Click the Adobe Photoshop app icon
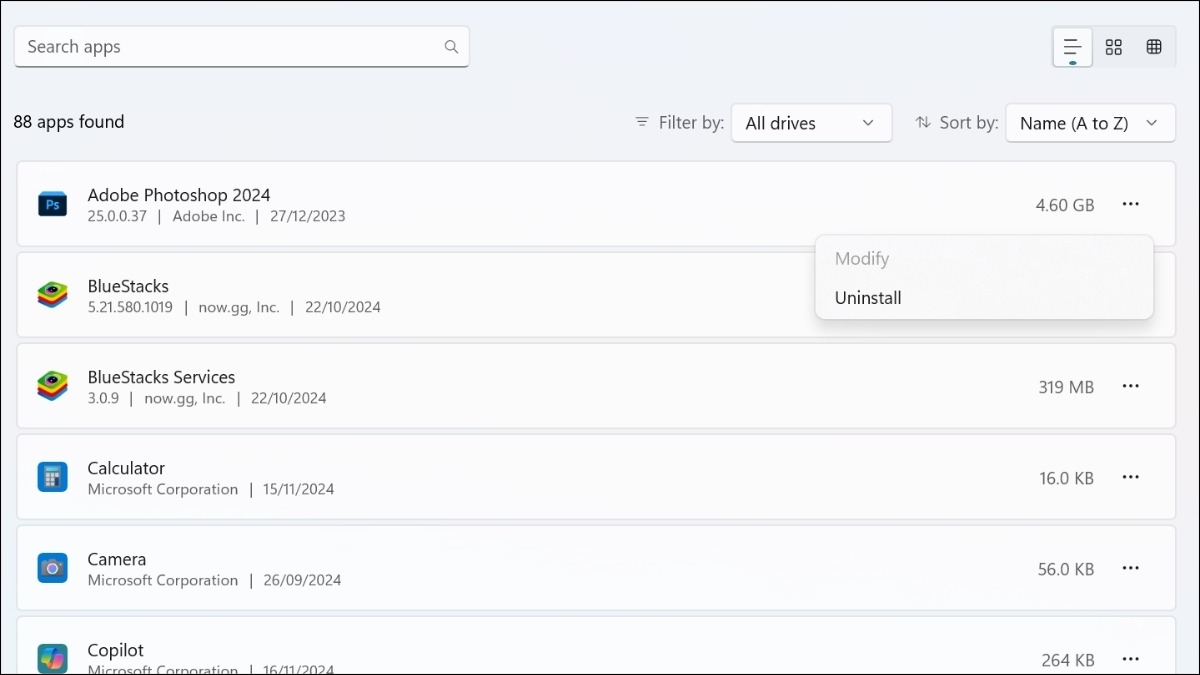 tap(52, 205)
